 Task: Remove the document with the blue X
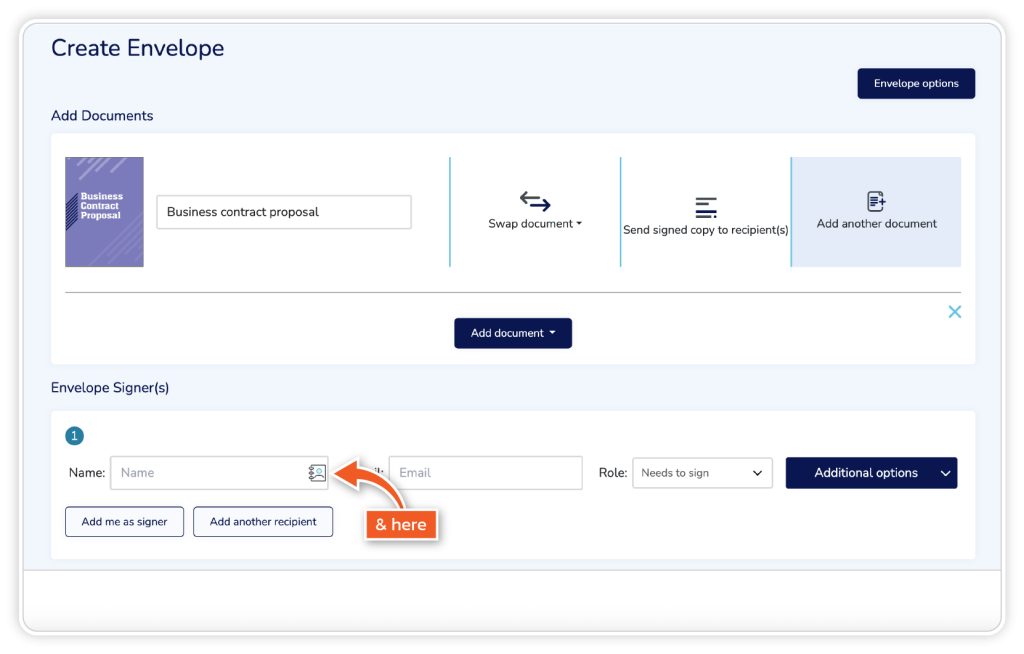[954, 312]
